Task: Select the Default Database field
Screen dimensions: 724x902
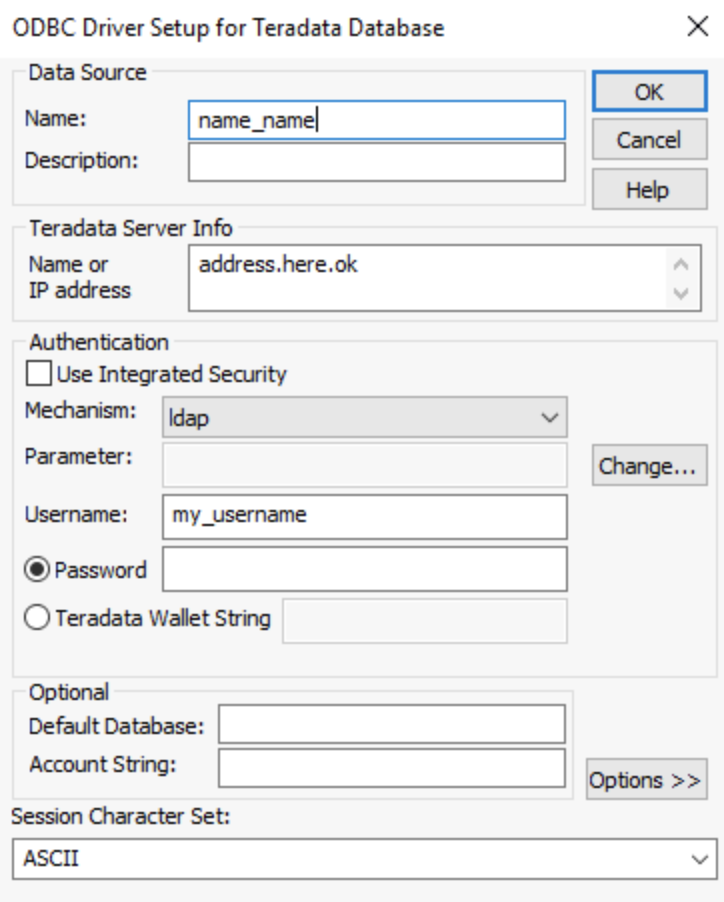Action: (391, 725)
